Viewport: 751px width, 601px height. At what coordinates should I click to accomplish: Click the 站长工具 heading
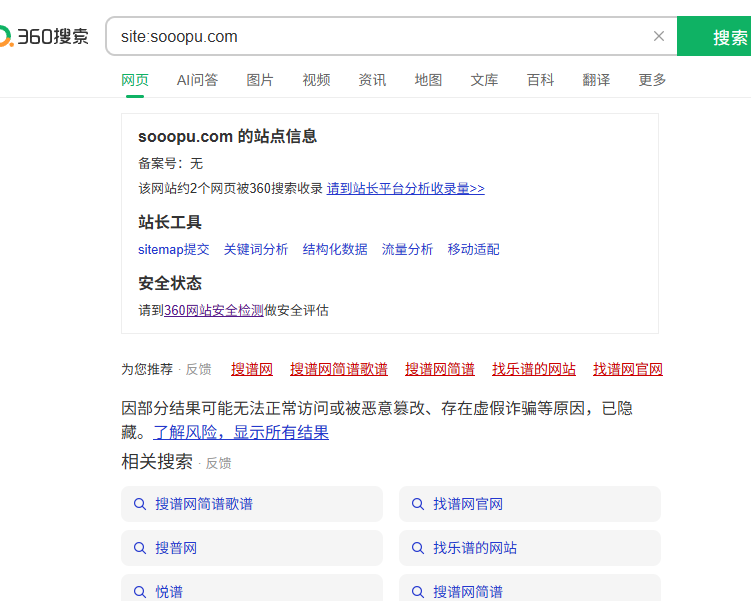(x=170, y=222)
